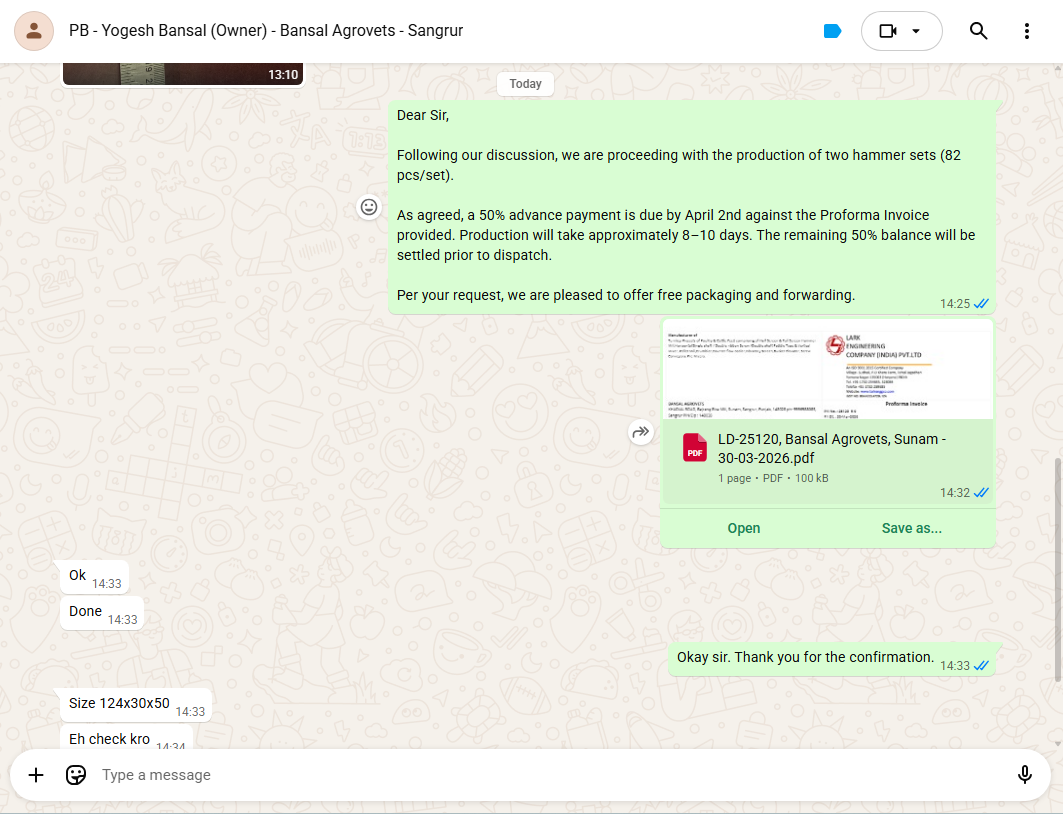Open the attach plus menu
The height and width of the screenshot is (814, 1063).
[36, 775]
